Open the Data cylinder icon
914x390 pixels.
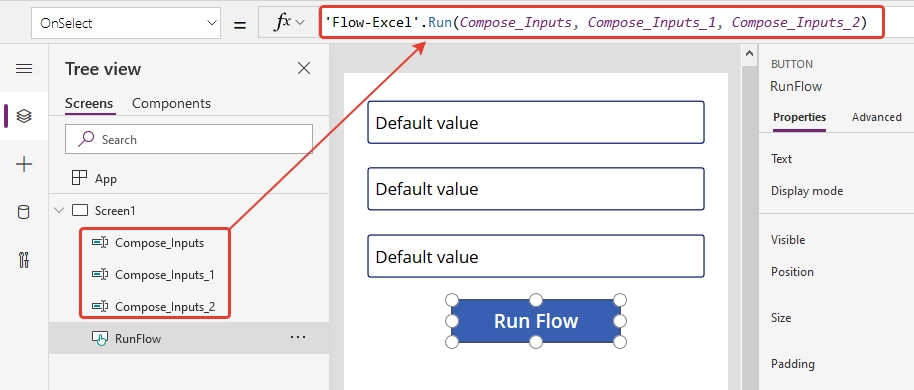pos(24,212)
